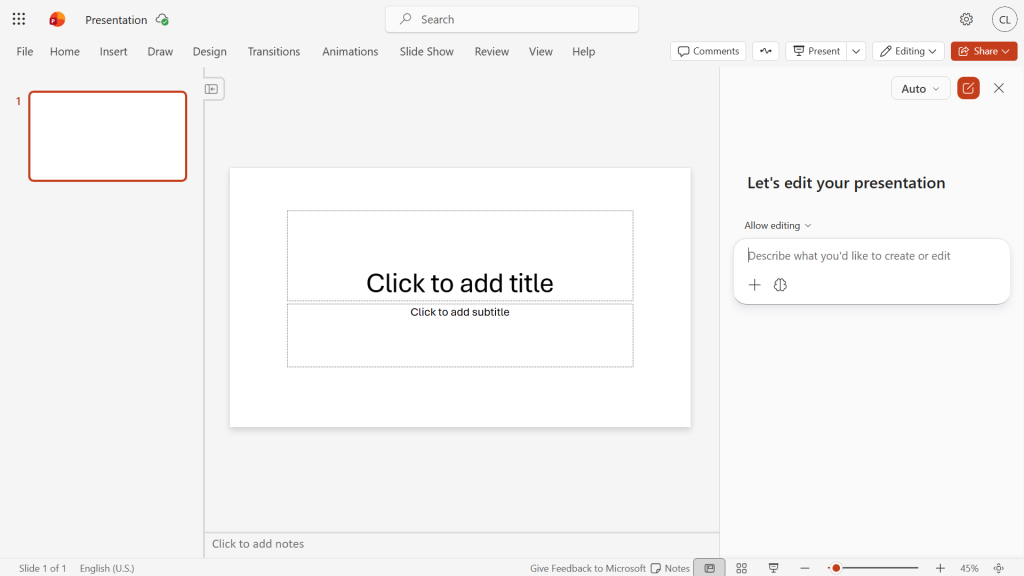Click Slide 1 of 1 indicator
Viewport: 1024px width, 576px height.
click(x=42, y=568)
